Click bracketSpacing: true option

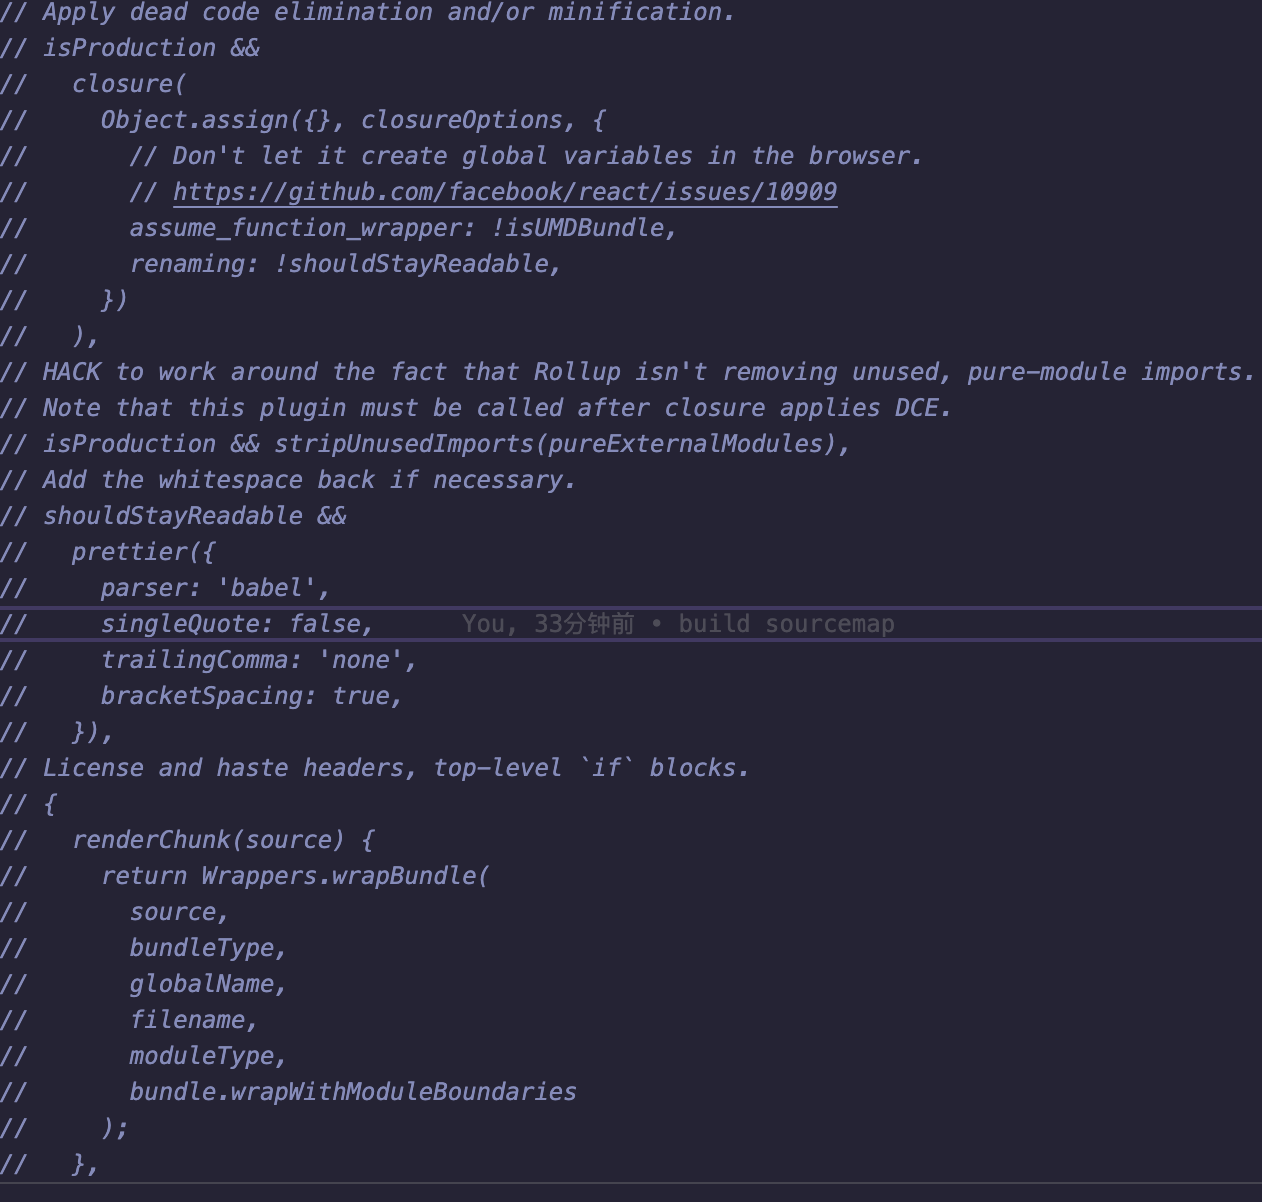click(x=250, y=696)
